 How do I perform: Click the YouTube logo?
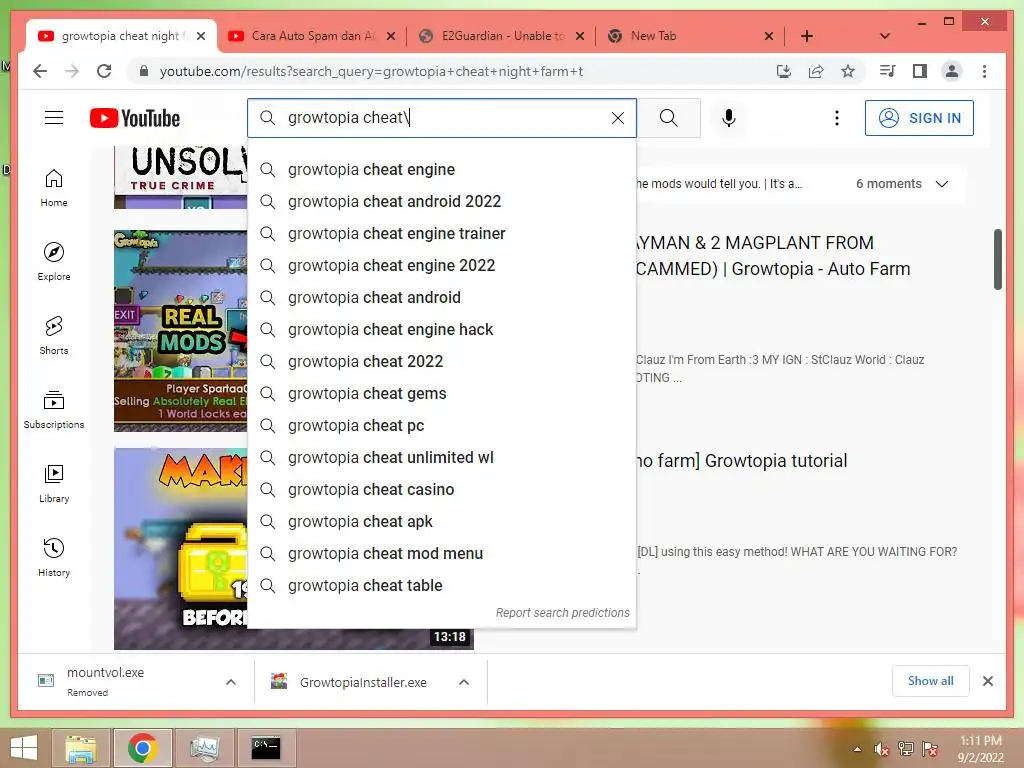(135, 118)
